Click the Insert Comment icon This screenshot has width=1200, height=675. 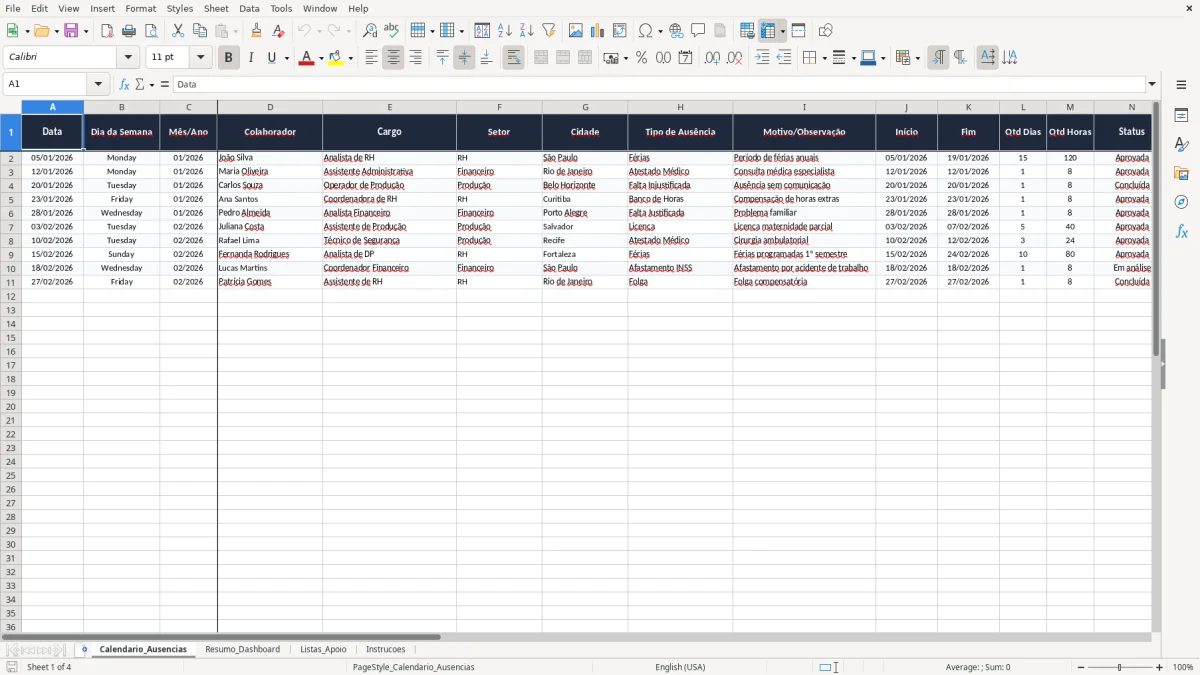[x=699, y=31]
